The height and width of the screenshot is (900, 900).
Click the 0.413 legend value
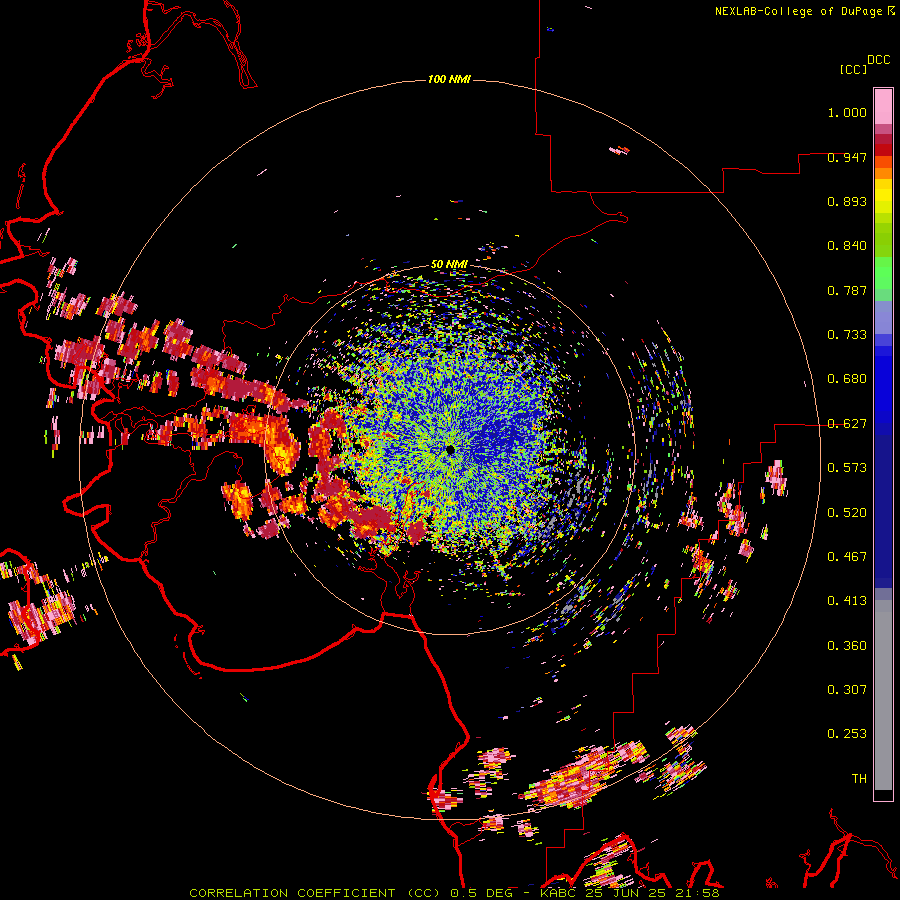pos(847,601)
